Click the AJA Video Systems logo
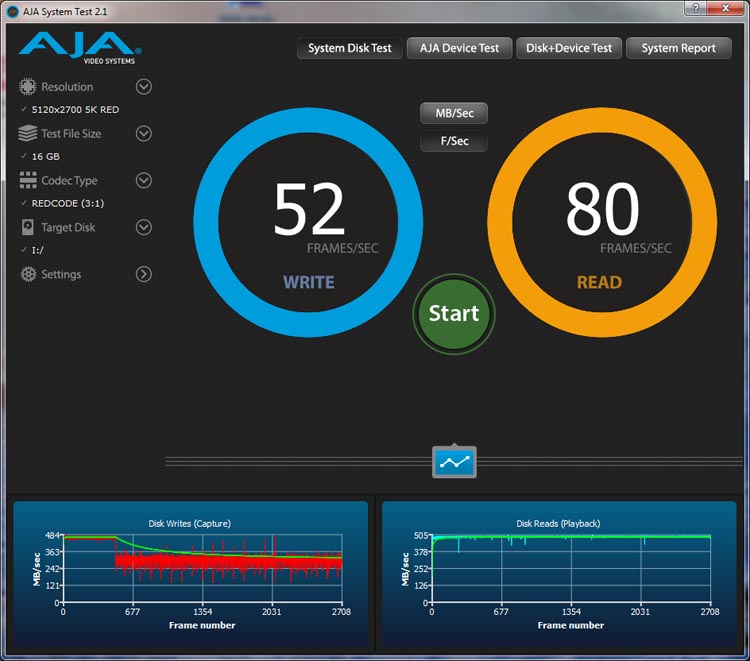The height and width of the screenshot is (661, 750). pos(80,48)
